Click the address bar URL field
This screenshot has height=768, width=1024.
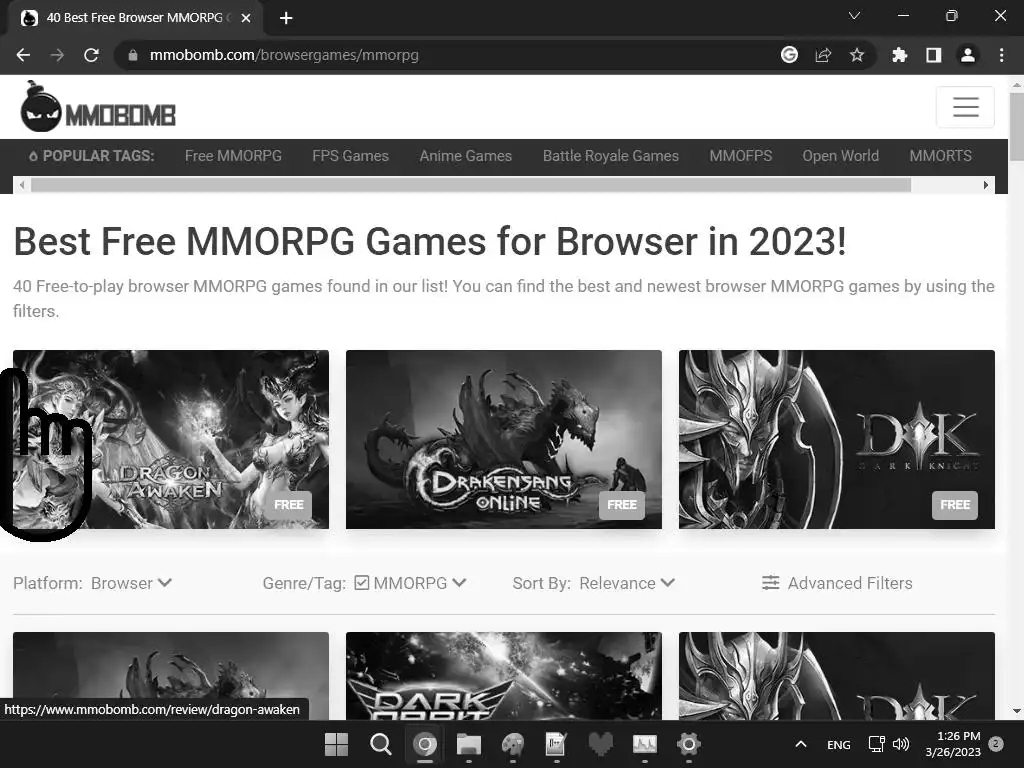coord(451,56)
